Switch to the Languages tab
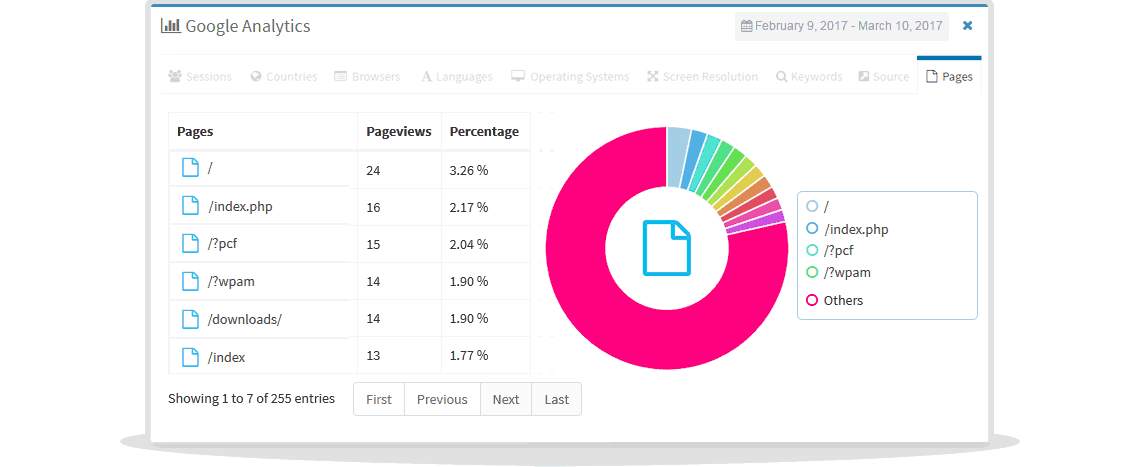Viewport: 1140px width, 467px height. click(457, 76)
